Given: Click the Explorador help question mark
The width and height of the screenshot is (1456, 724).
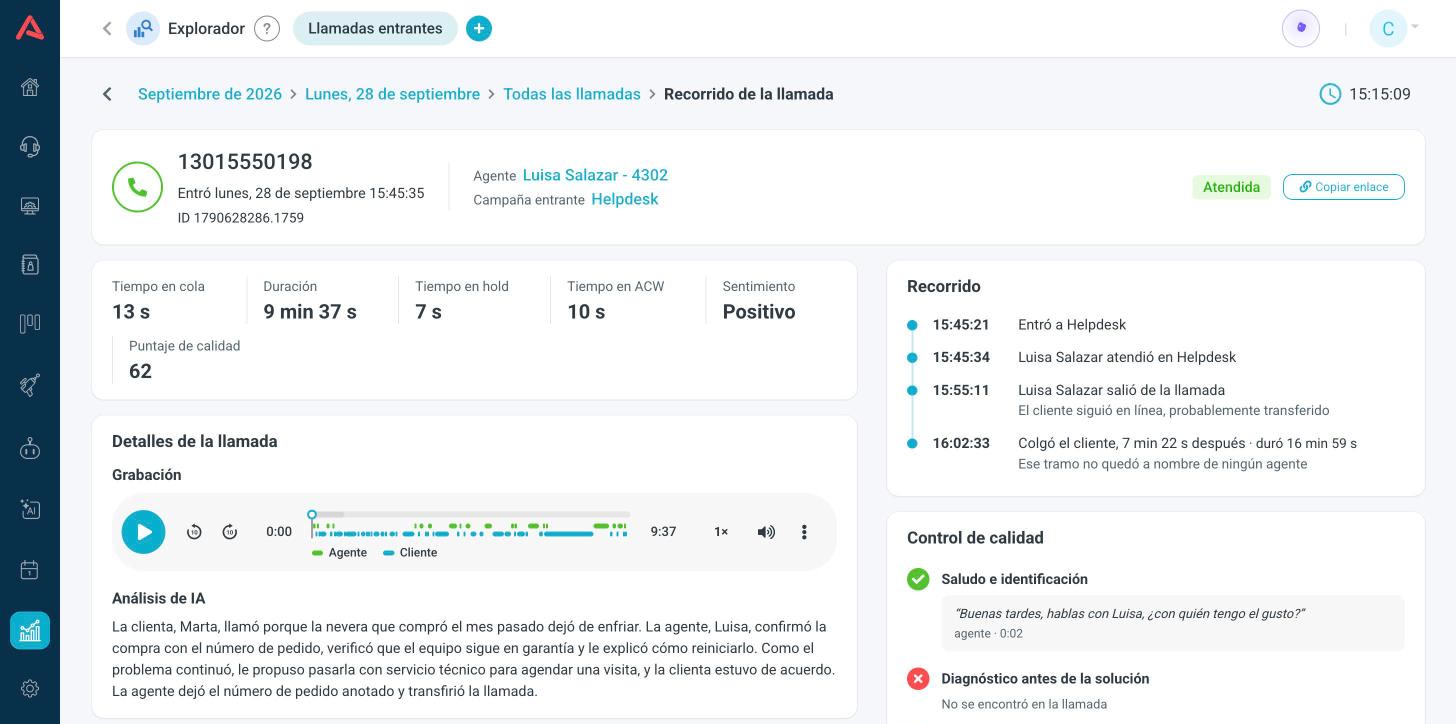Looking at the screenshot, I should tap(267, 29).
